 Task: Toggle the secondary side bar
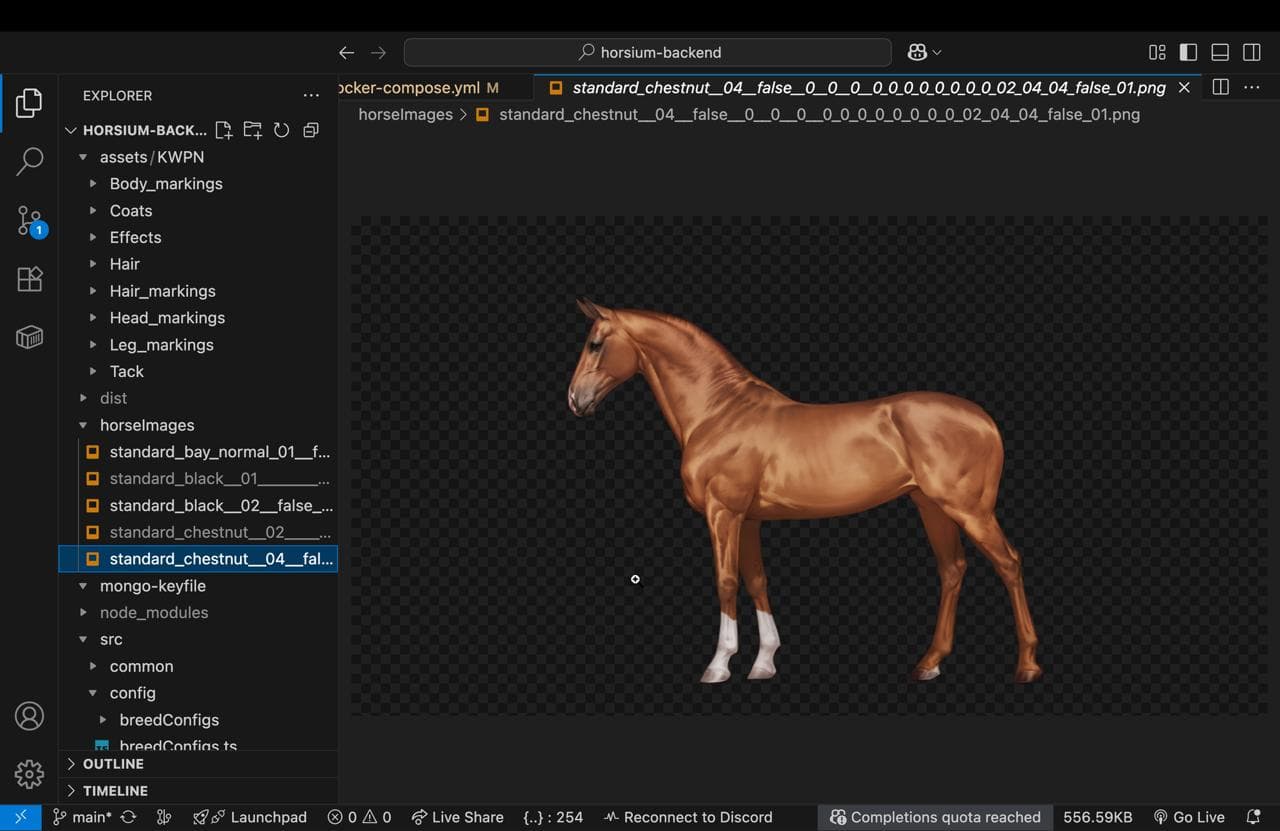pyautogui.click(x=1252, y=53)
